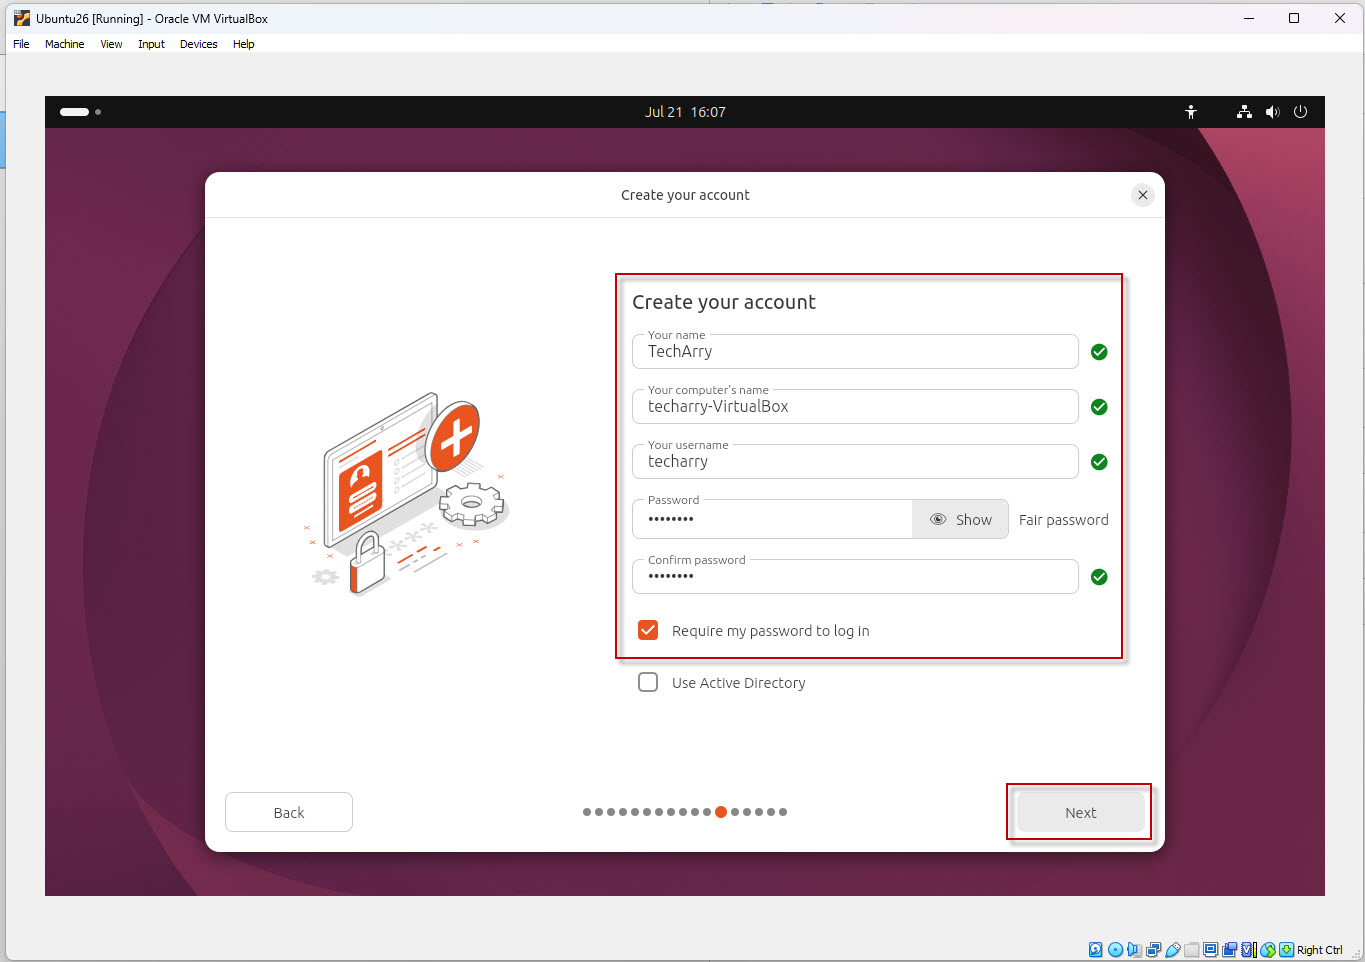Screen dimensions: 1365x962
Task: Click the computer's name field techarry-VirtualBox
Action: [x=855, y=406]
